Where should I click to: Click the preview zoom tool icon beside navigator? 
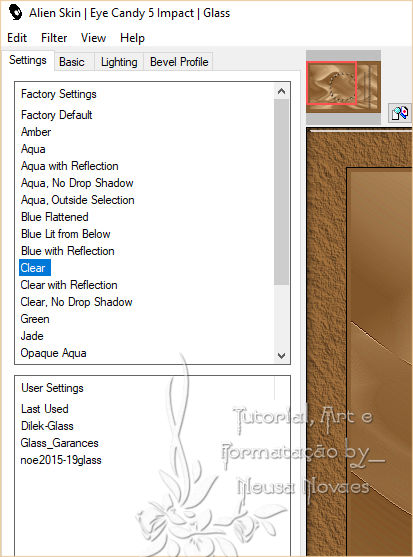[x=400, y=113]
